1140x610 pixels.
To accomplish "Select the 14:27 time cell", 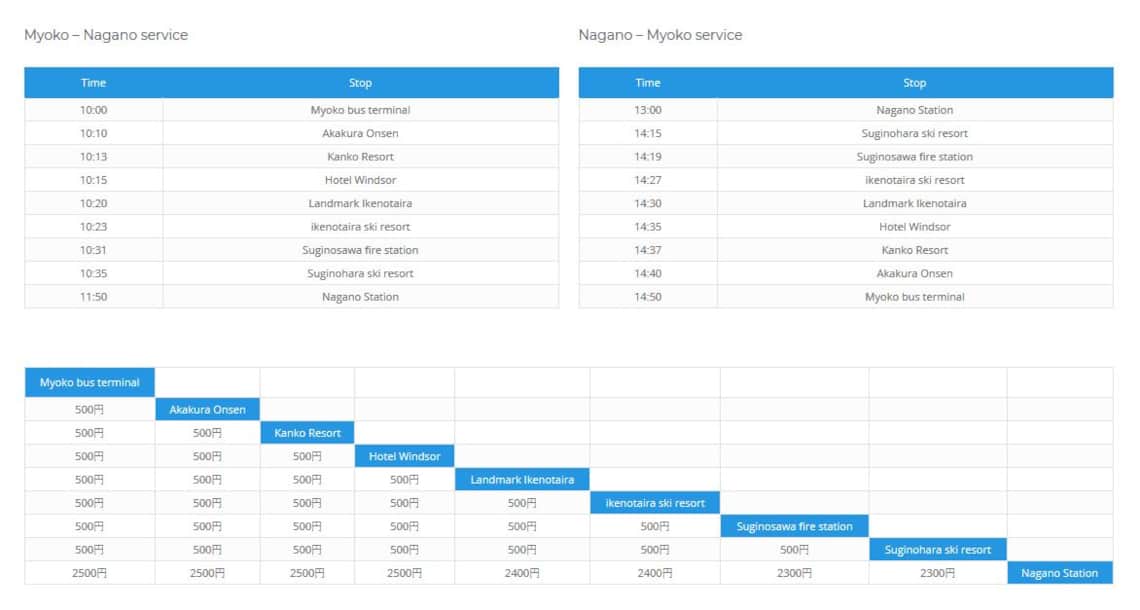I will (x=648, y=180).
